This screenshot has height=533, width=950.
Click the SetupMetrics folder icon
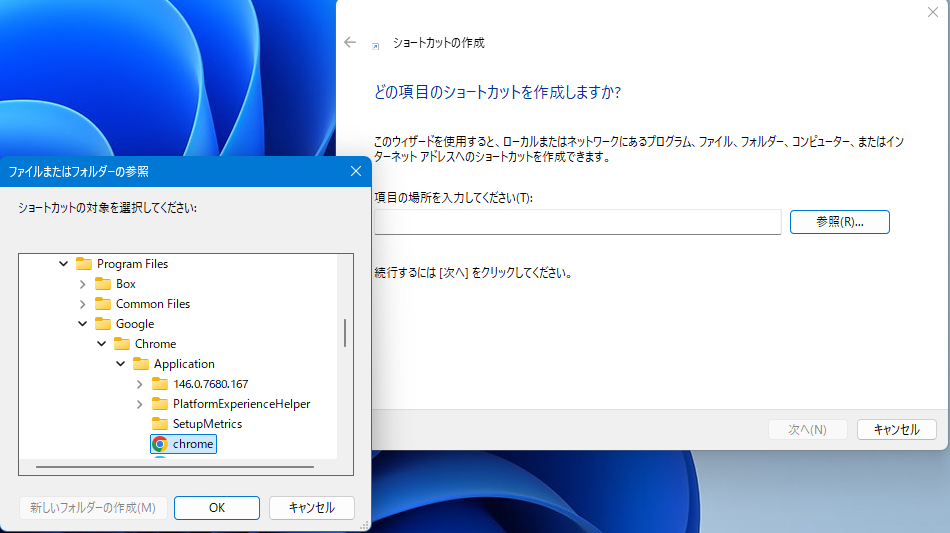pyautogui.click(x=160, y=424)
